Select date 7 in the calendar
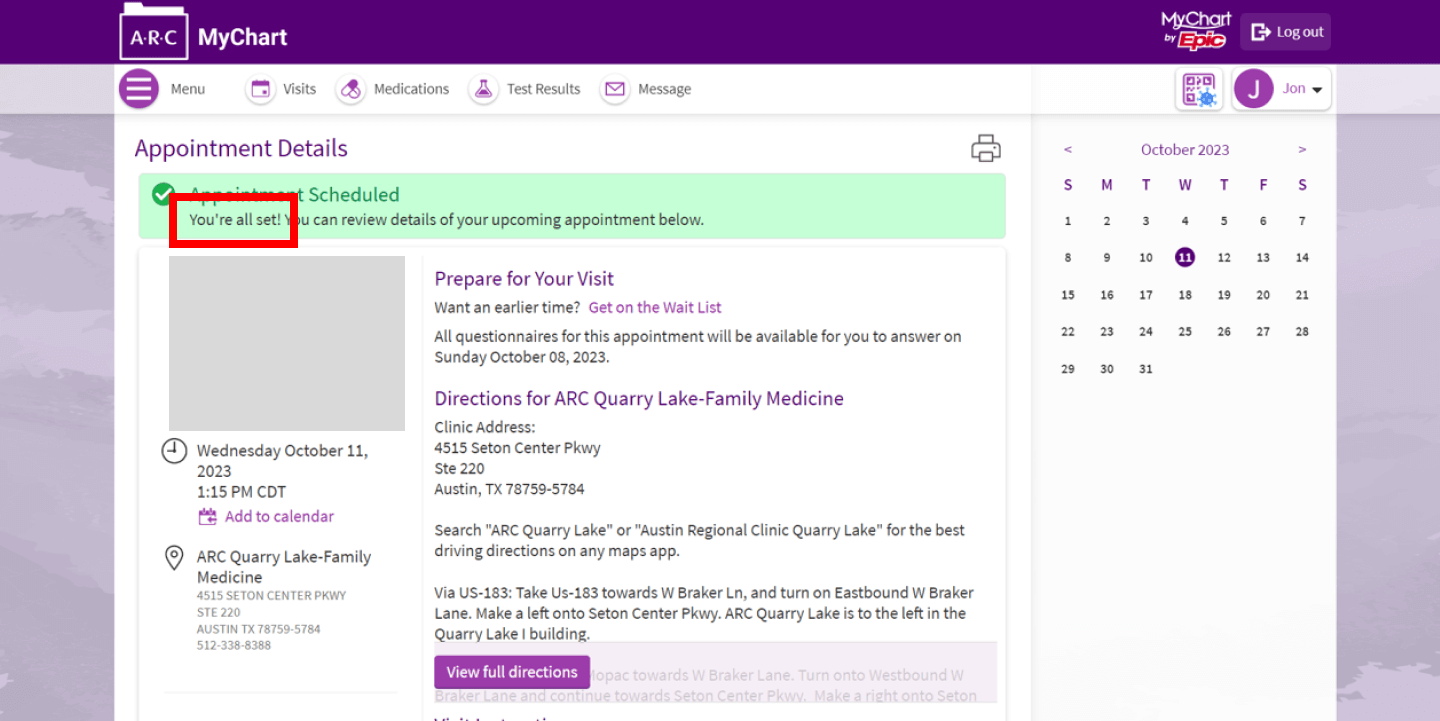 (1302, 221)
